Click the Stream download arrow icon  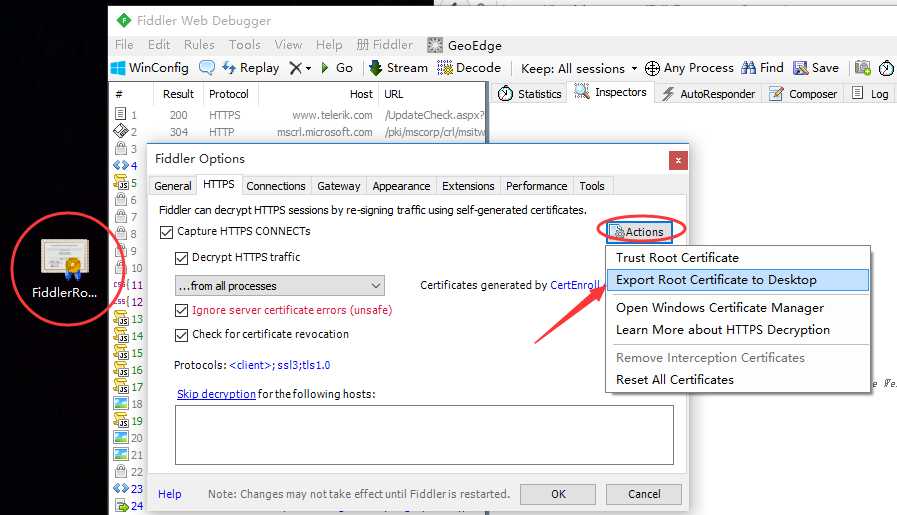(x=375, y=68)
